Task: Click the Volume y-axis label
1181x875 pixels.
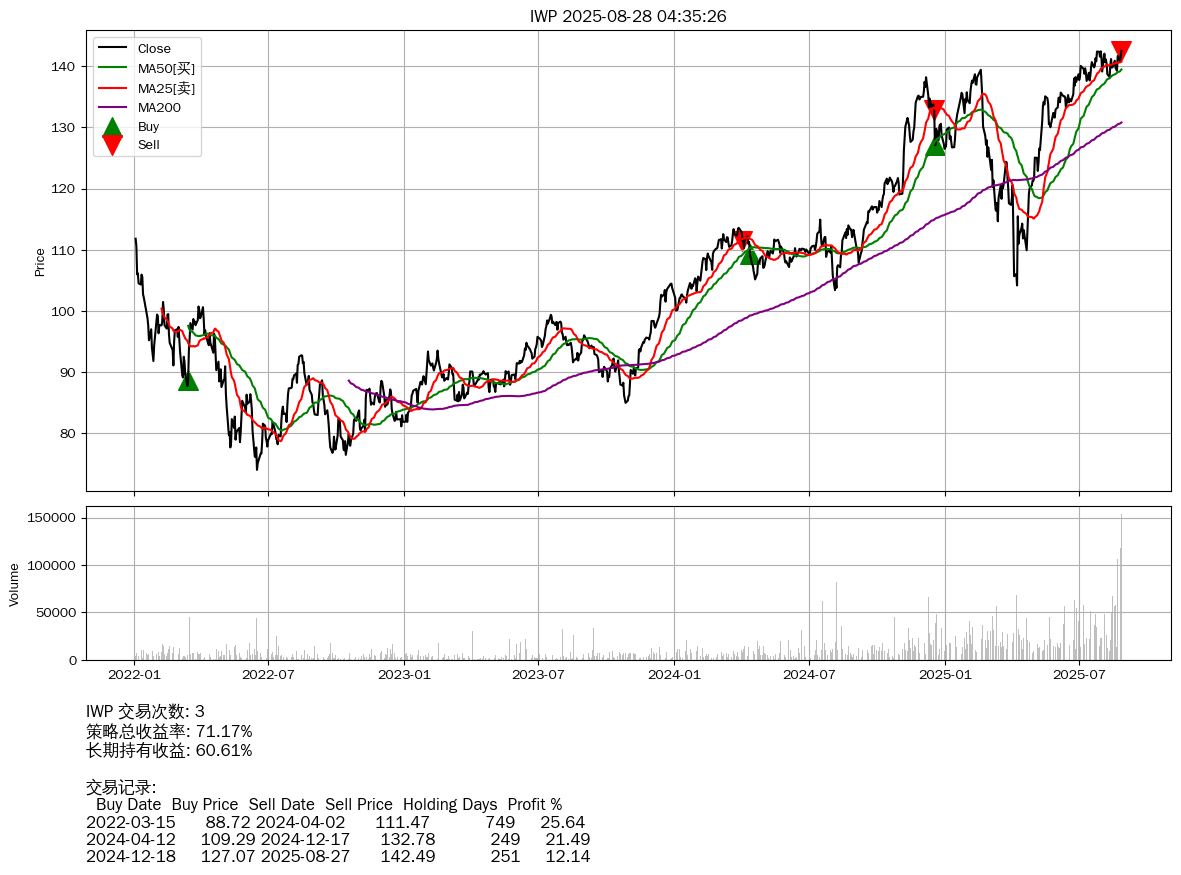Action: pos(14,584)
